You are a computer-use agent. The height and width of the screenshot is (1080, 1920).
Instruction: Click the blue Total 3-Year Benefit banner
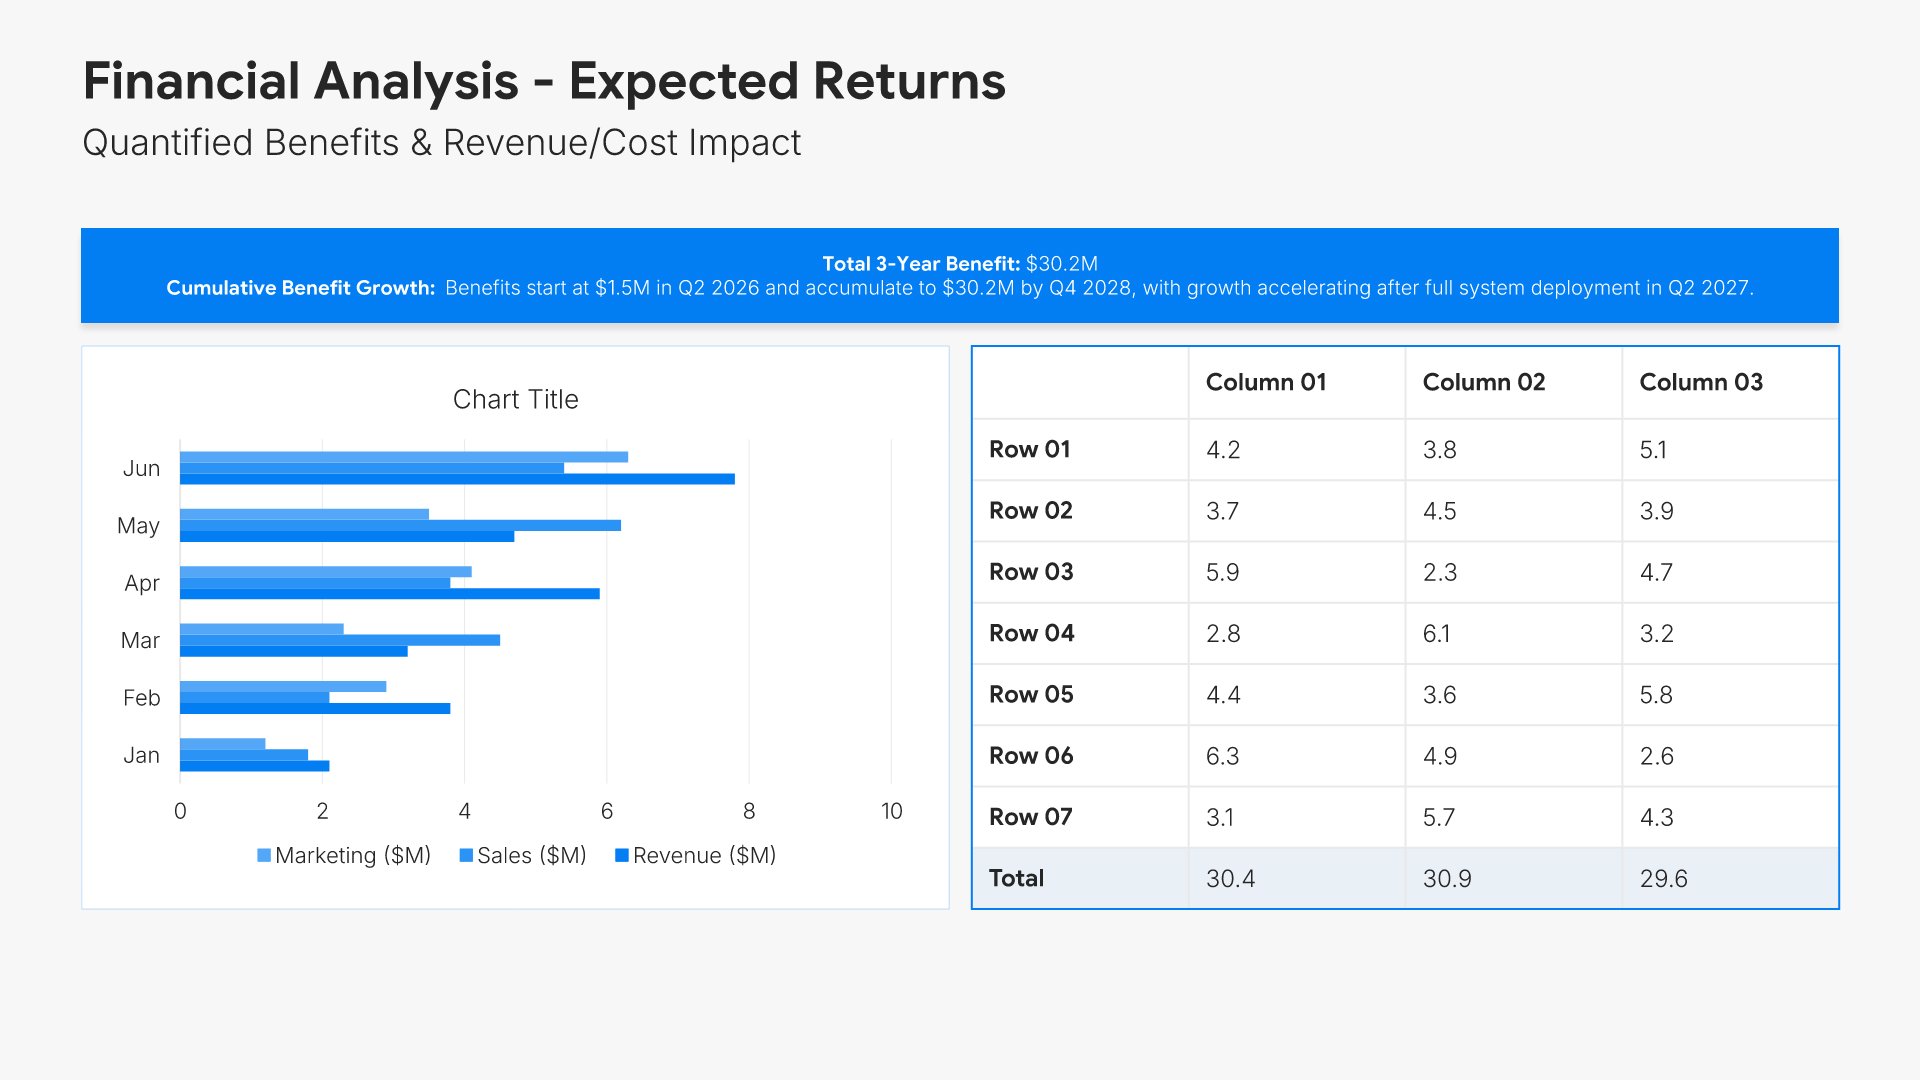[959, 276]
